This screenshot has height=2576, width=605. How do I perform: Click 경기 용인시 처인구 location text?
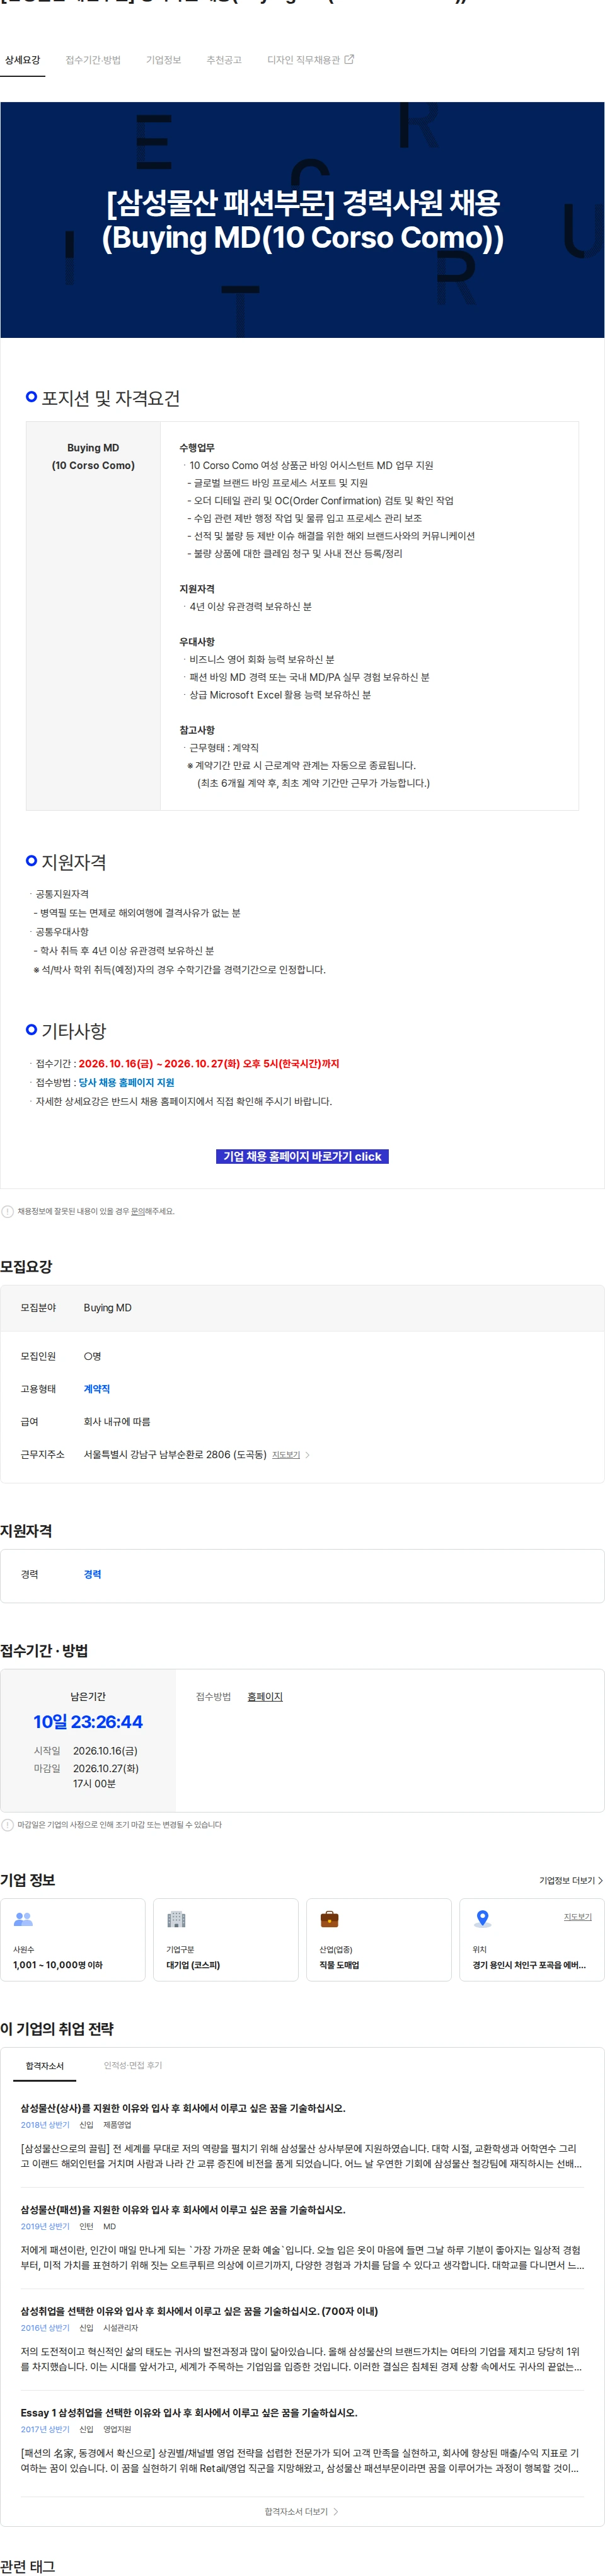point(529,1965)
